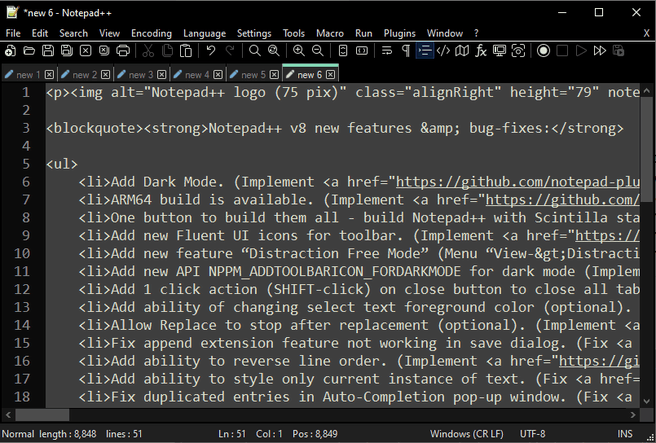This screenshot has width=656, height=443.
Task: Close the new 6 tab
Action: click(331, 75)
